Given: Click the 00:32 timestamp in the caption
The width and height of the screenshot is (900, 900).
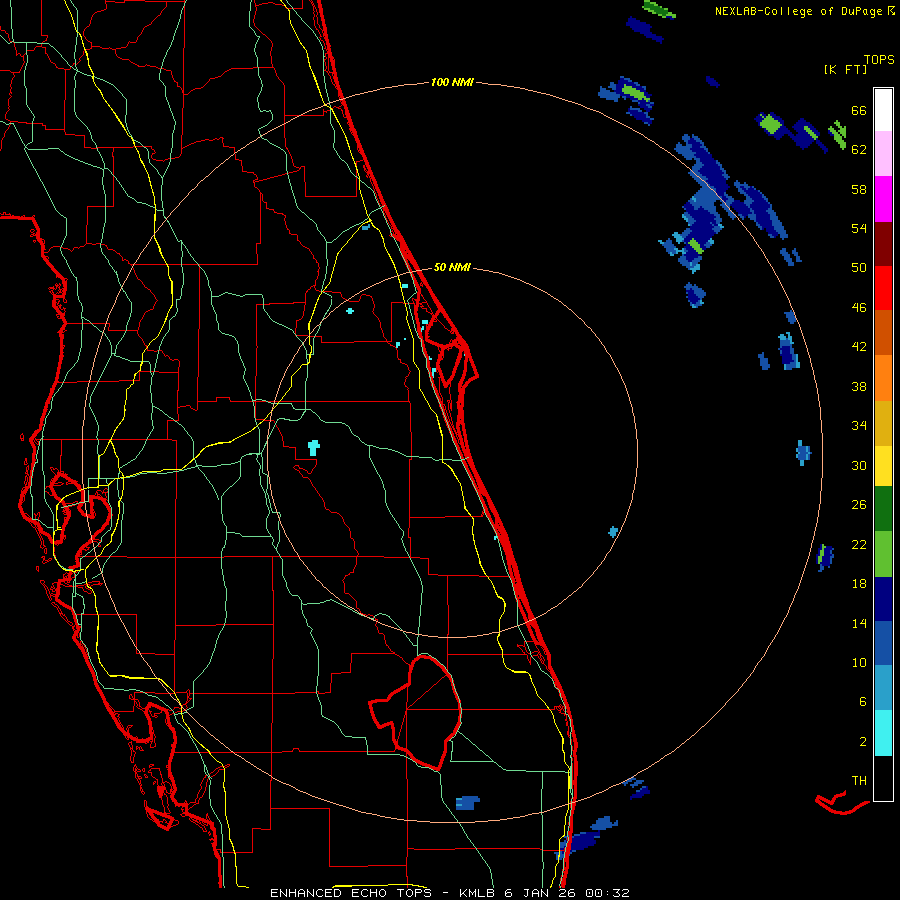Looking at the screenshot, I should coord(607,893).
